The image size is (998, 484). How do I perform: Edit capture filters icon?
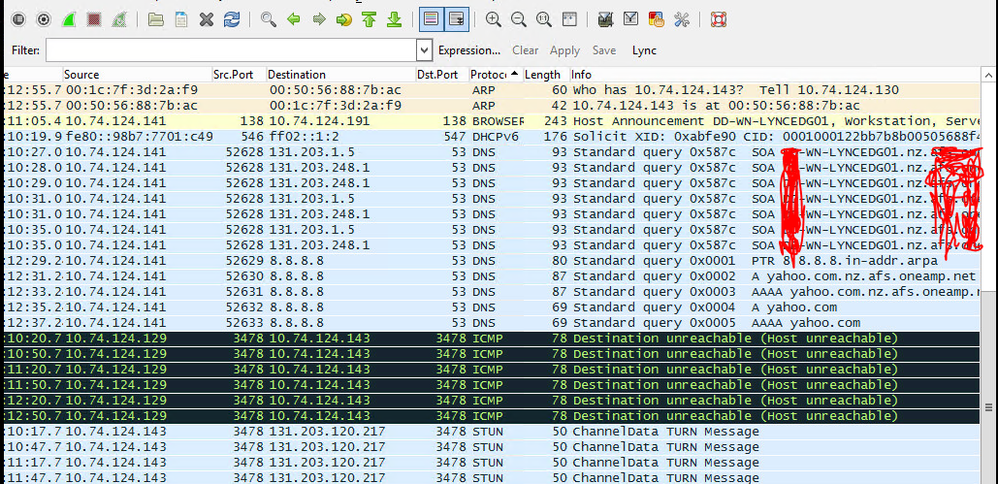point(605,20)
